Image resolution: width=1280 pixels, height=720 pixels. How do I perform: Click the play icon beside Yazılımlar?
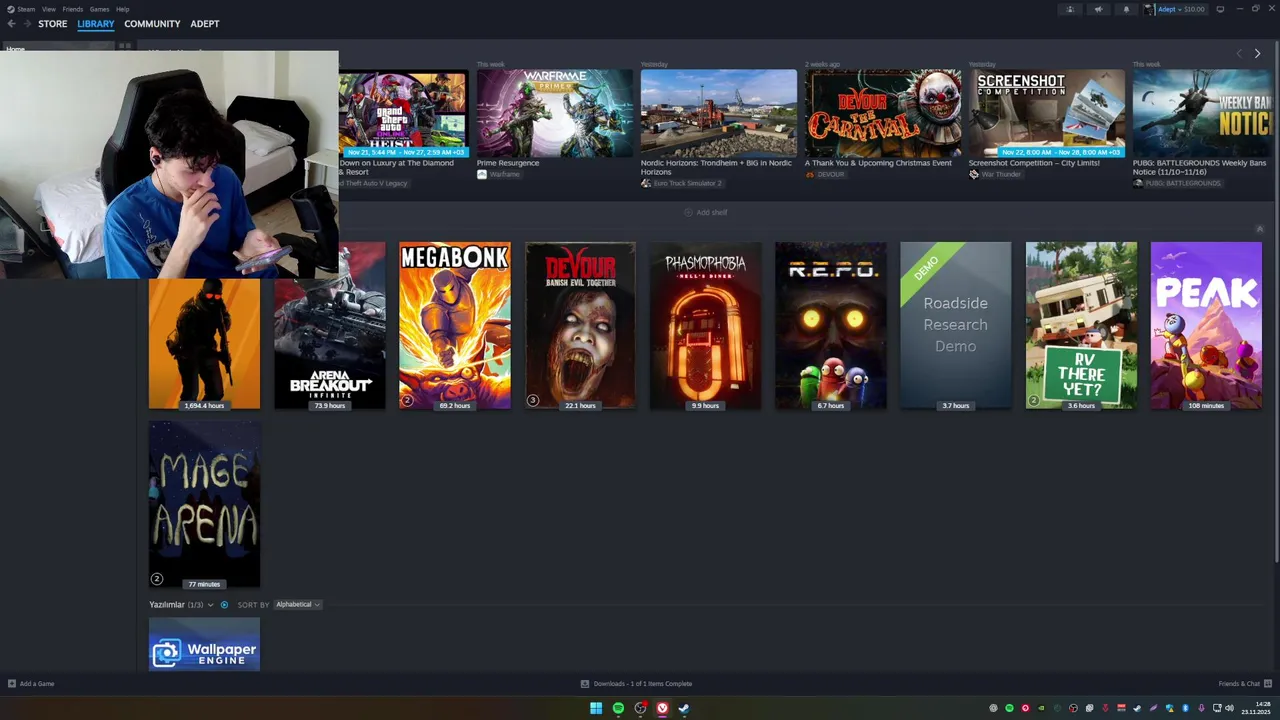click(224, 604)
